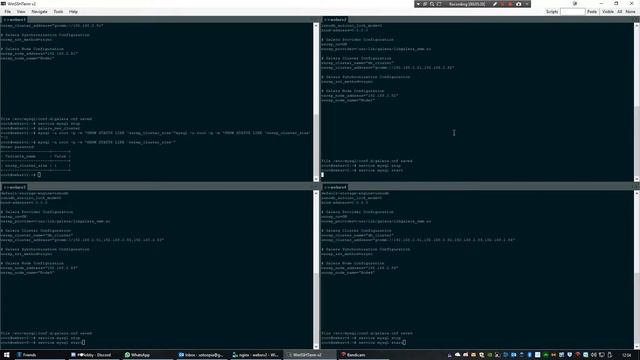Click the Scripts input field

(572, 12)
